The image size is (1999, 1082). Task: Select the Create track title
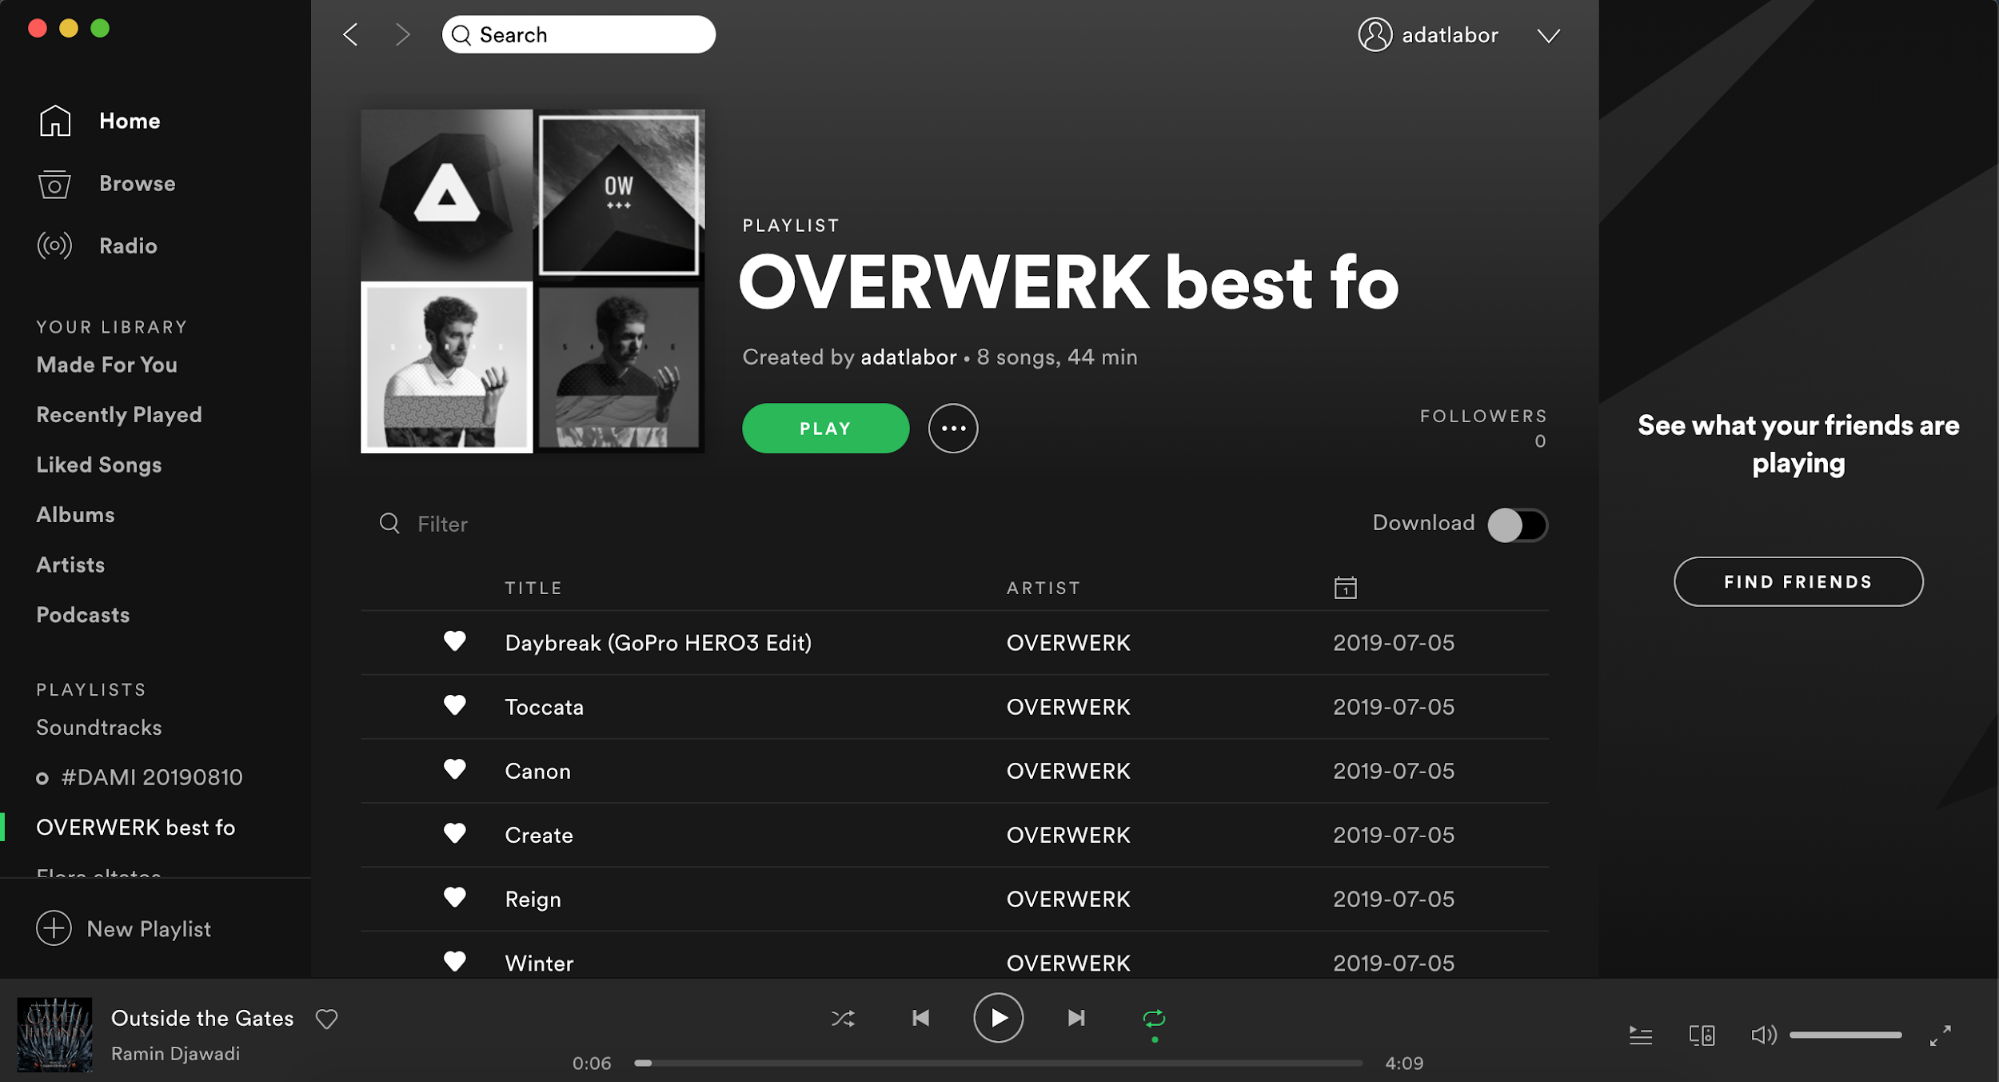coord(539,835)
